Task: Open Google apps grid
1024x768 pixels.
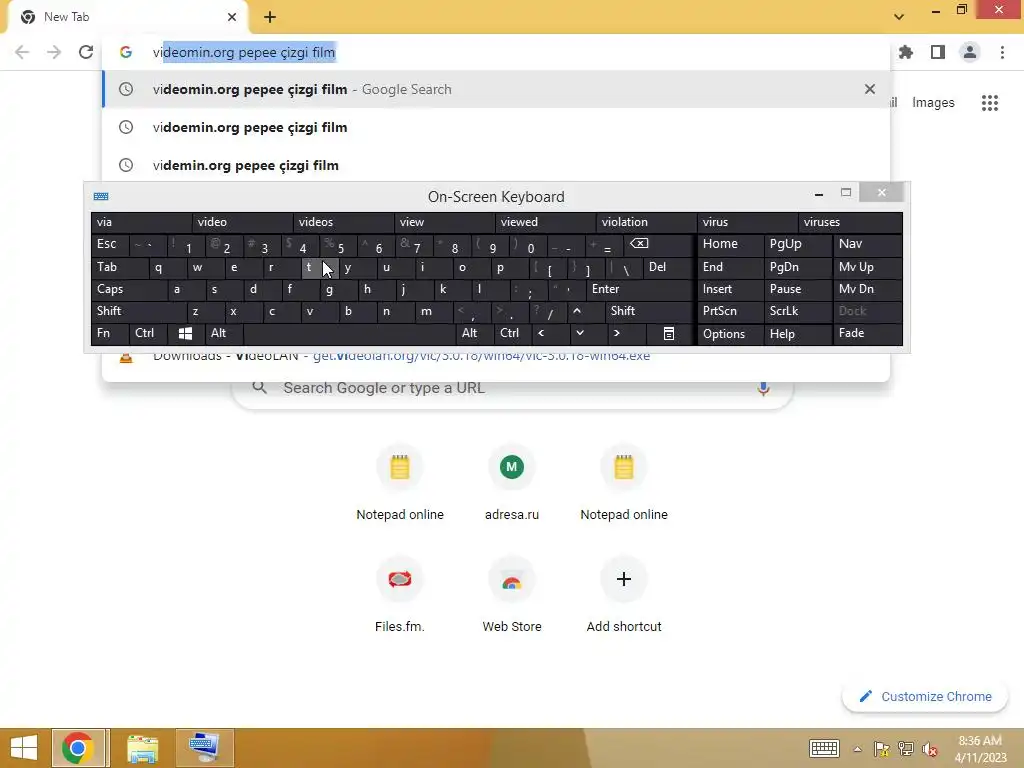Action: [x=990, y=103]
